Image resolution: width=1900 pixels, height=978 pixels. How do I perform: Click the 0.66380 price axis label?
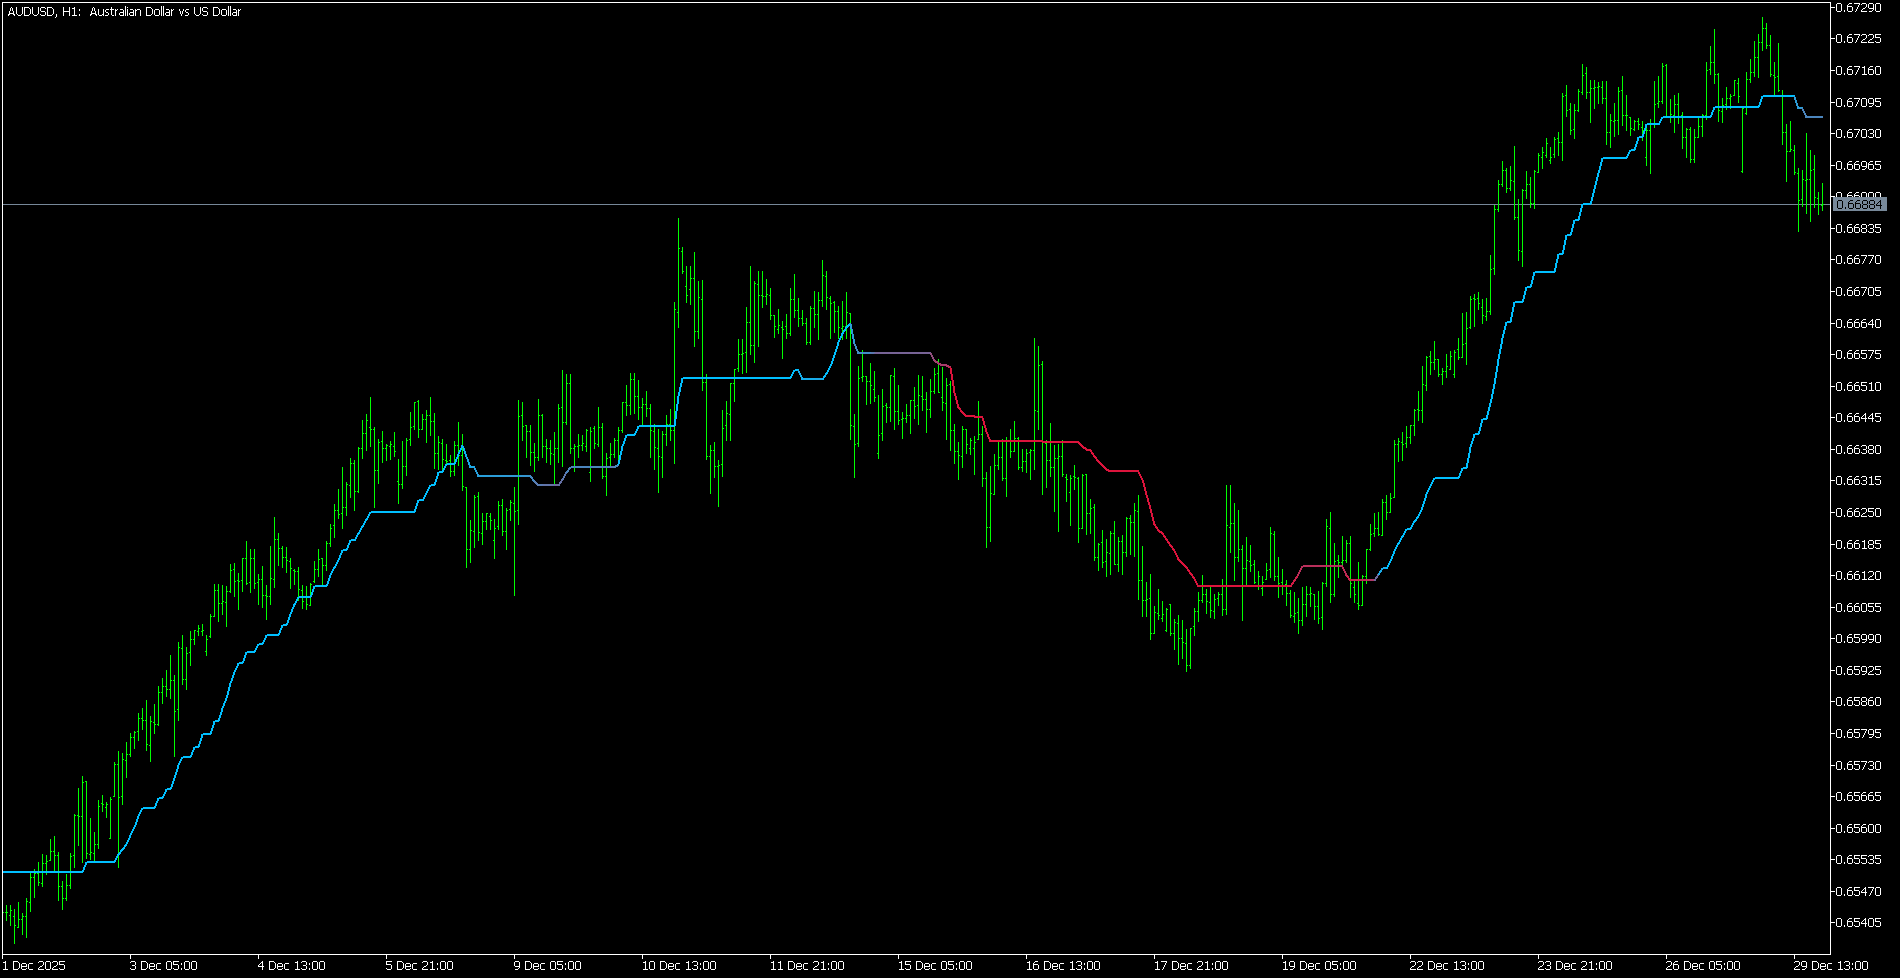pos(1860,449)
